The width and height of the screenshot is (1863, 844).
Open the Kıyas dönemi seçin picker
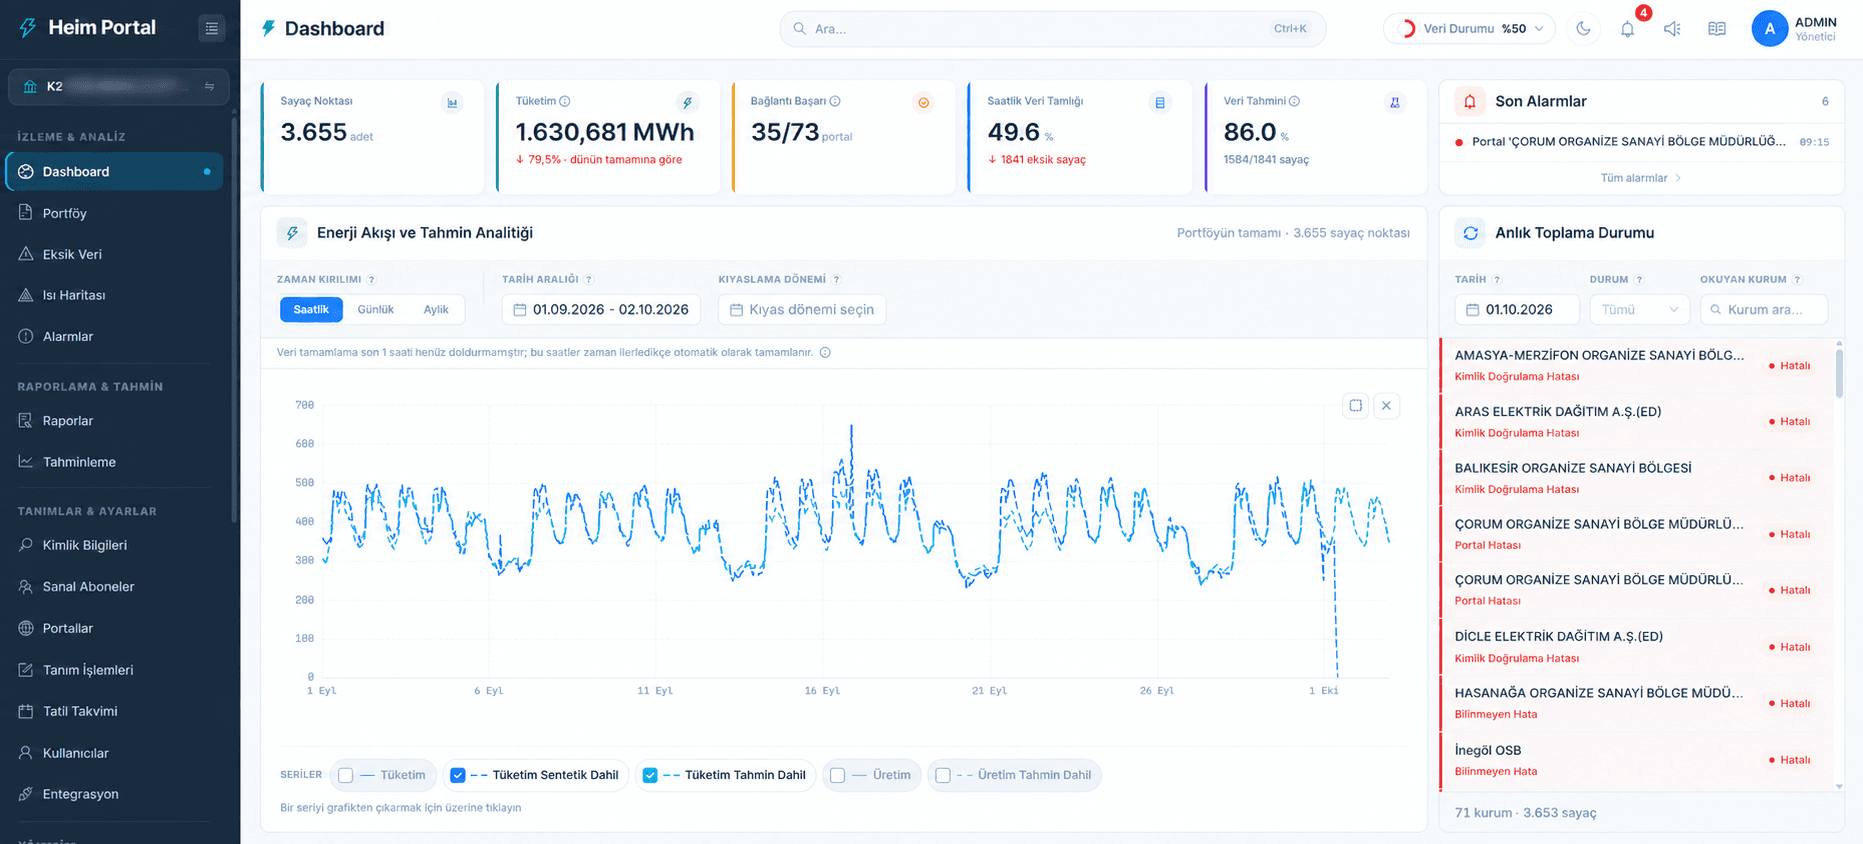(802, 310)
